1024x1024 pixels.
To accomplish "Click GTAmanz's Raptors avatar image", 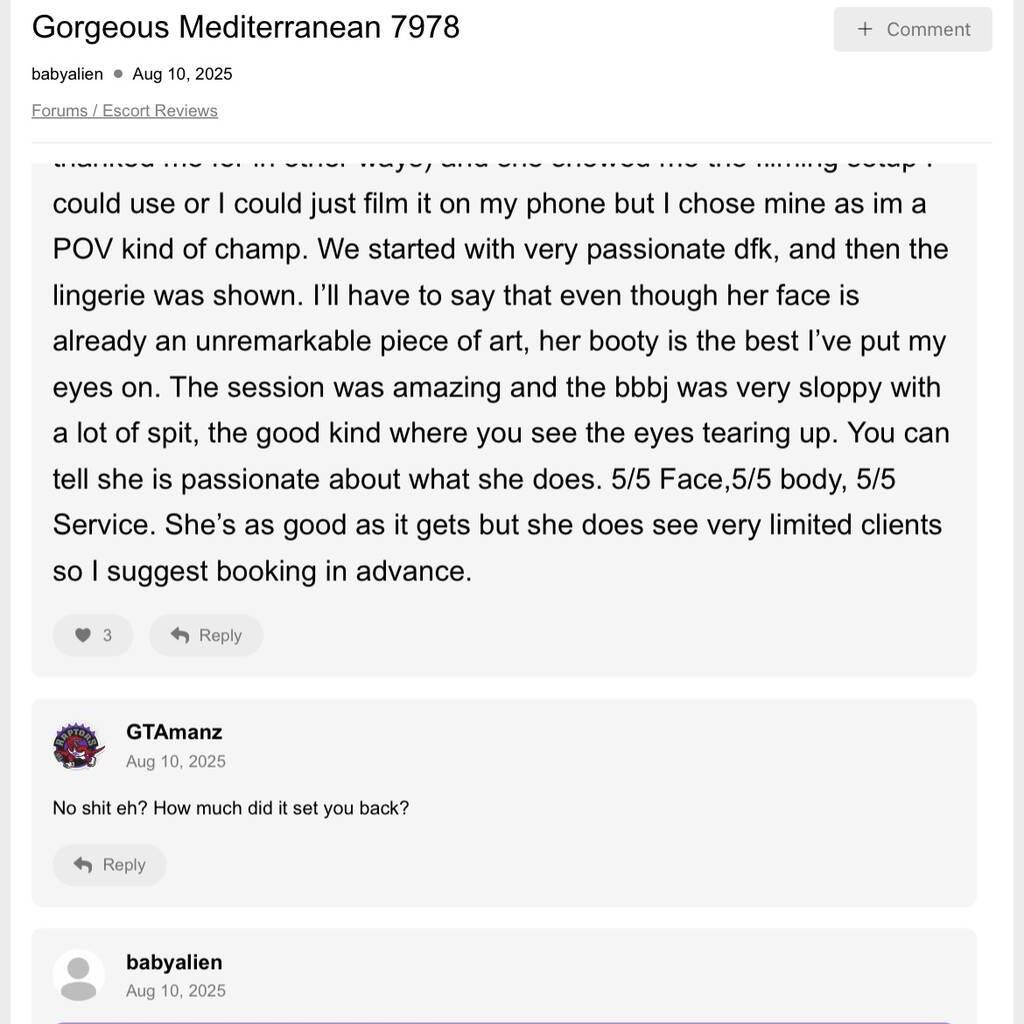I will (77, 744).
